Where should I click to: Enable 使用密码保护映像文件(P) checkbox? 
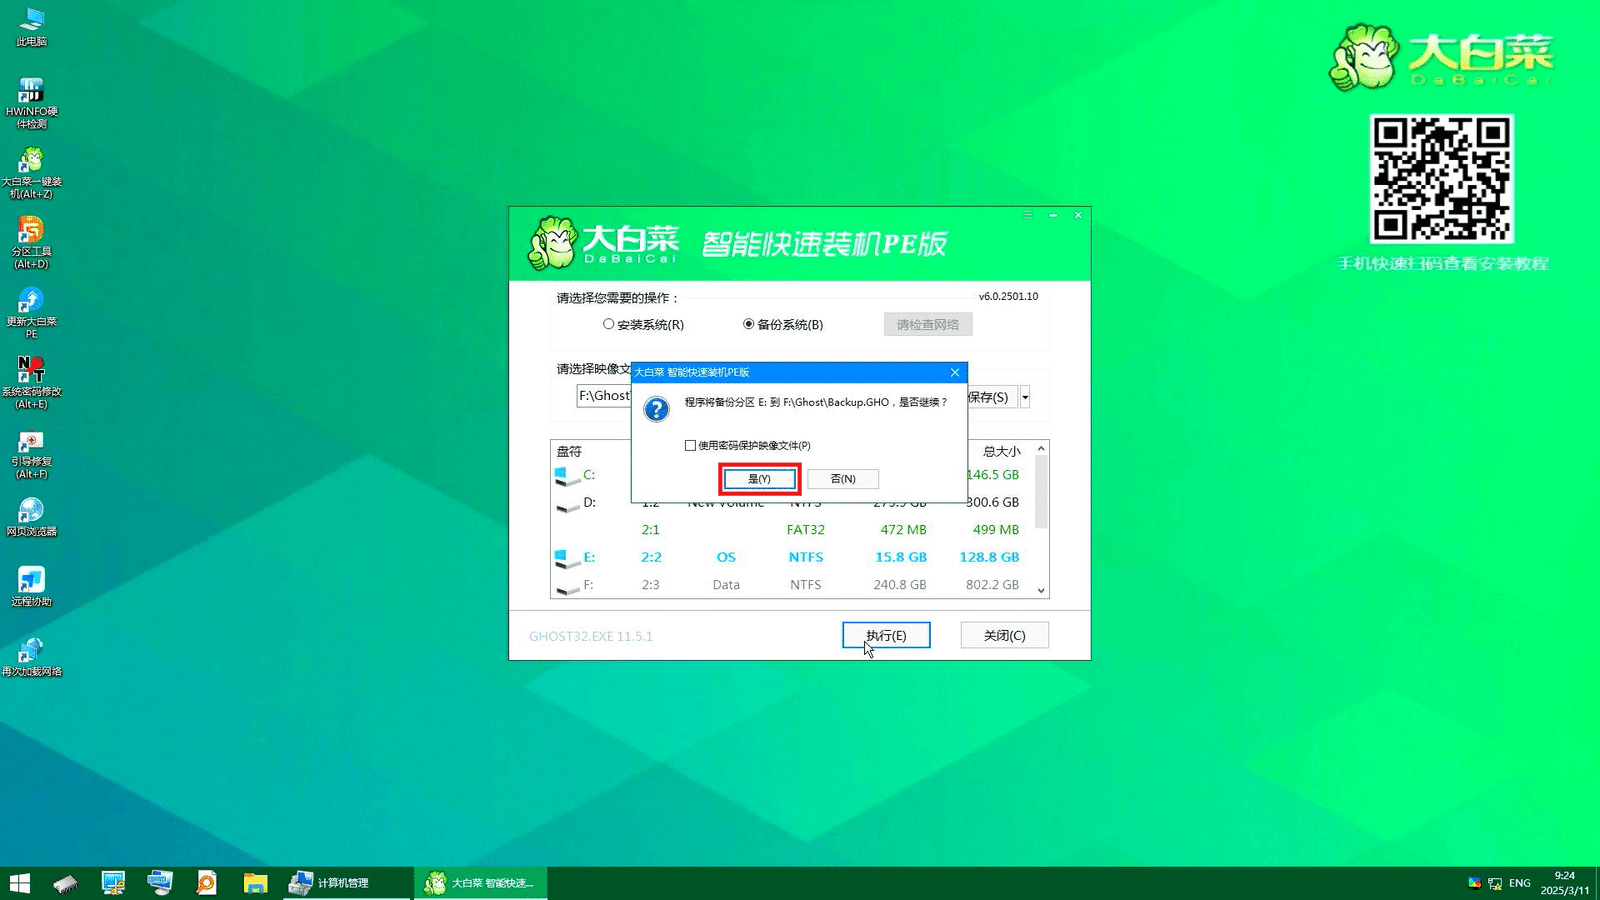point(747,445)
